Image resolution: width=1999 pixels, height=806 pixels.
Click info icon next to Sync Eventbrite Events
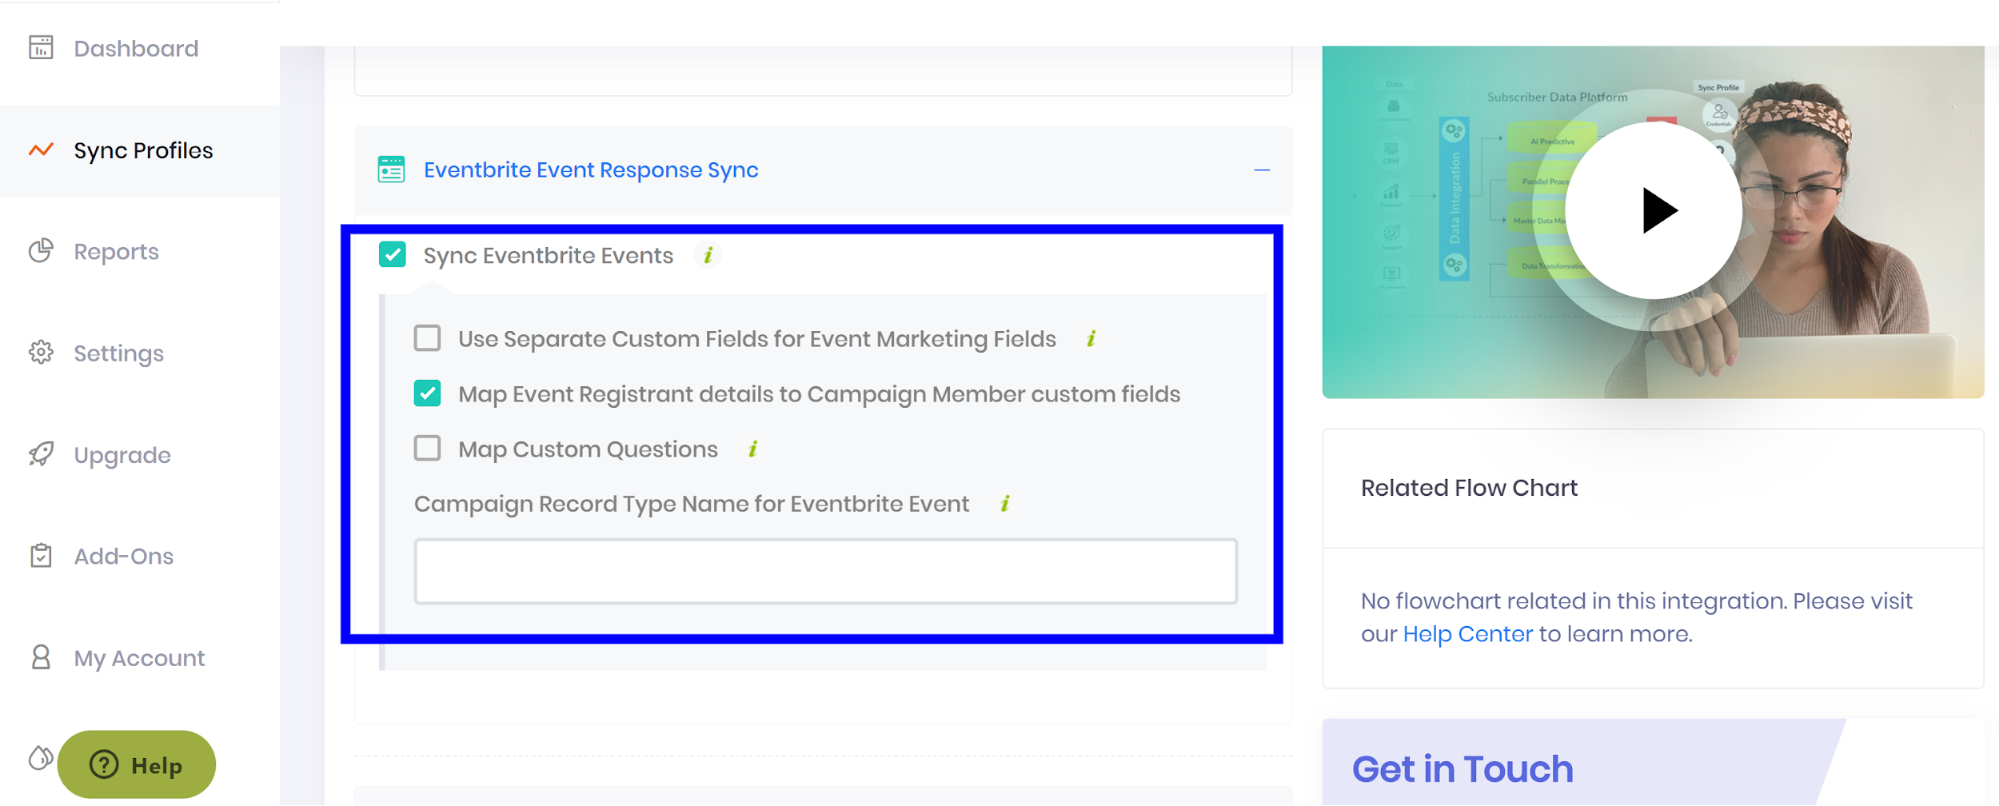click(x=708, y=255)
